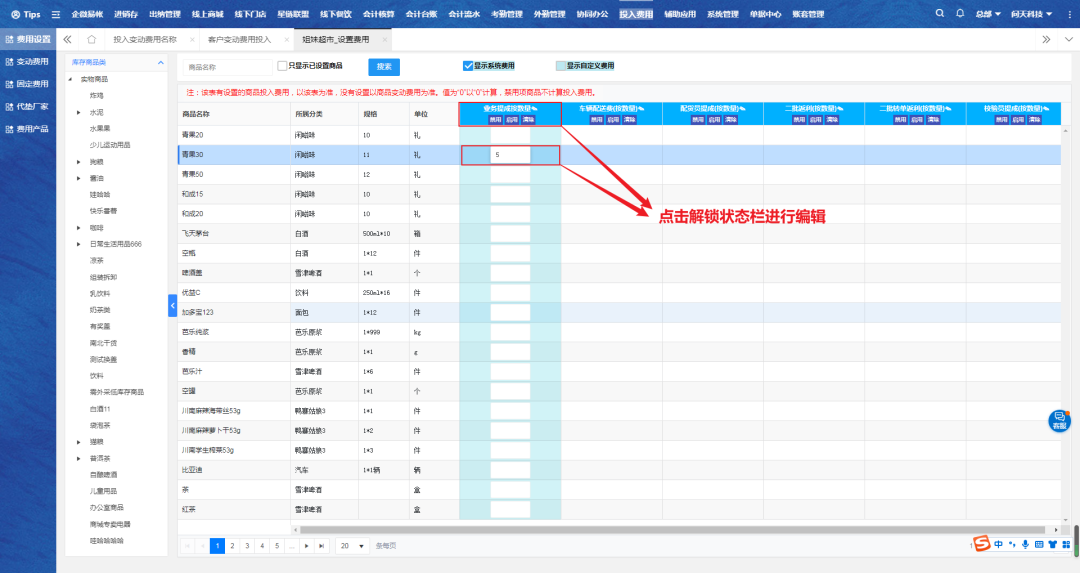The image size is (1080, 573).
Task: Enable 显示自定义费用 checkbox
Action: click(560, 66)
